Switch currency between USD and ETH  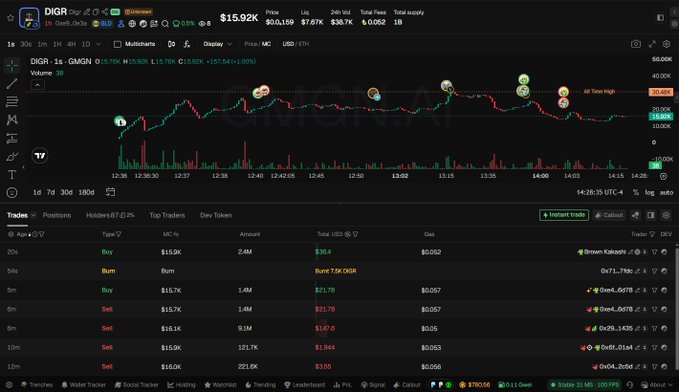click(296, 44)
